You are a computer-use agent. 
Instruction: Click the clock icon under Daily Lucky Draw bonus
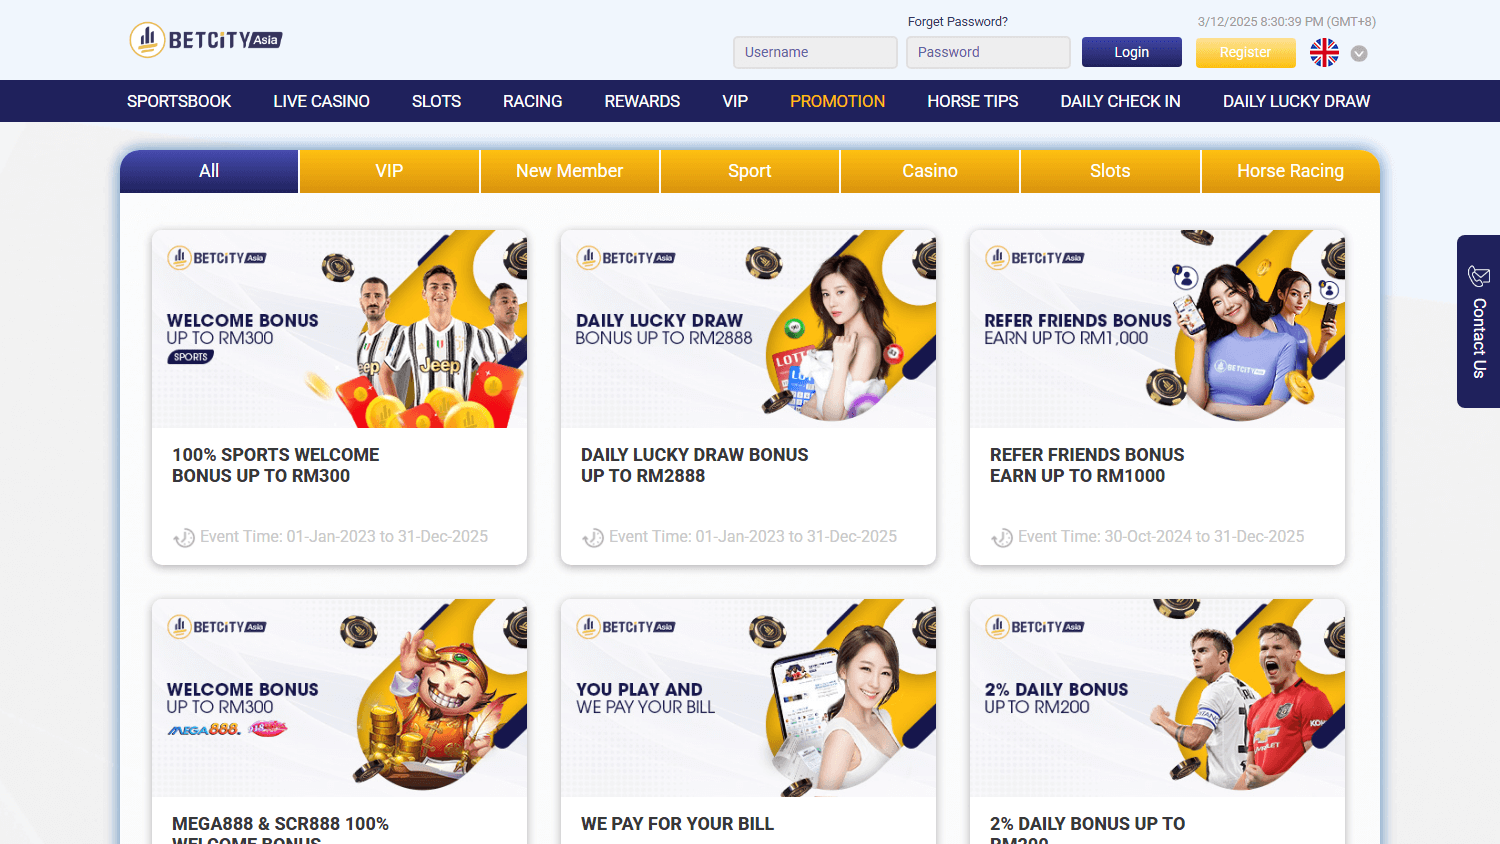pos(593,537)
